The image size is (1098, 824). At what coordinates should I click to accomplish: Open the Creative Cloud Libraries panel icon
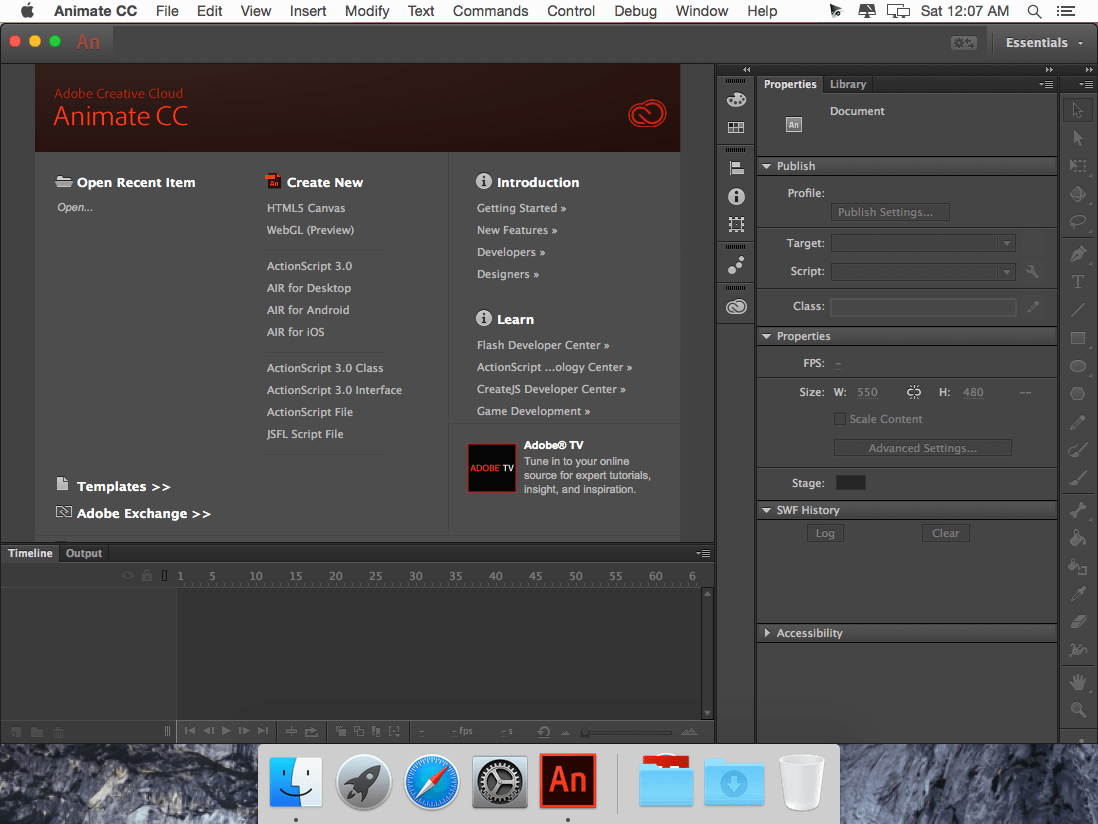736,307
